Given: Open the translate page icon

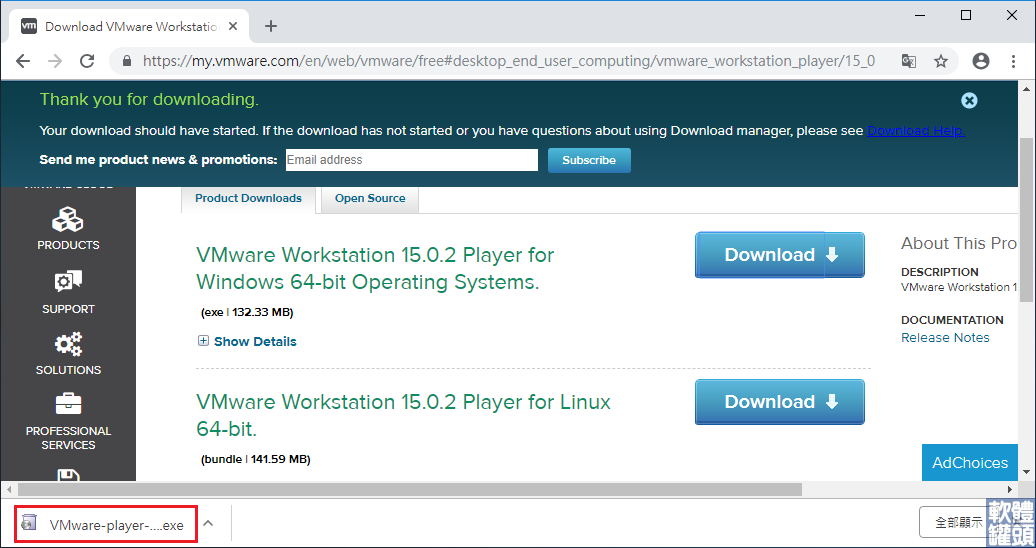Looking at the screenshot, I should (x=908, y=61).
